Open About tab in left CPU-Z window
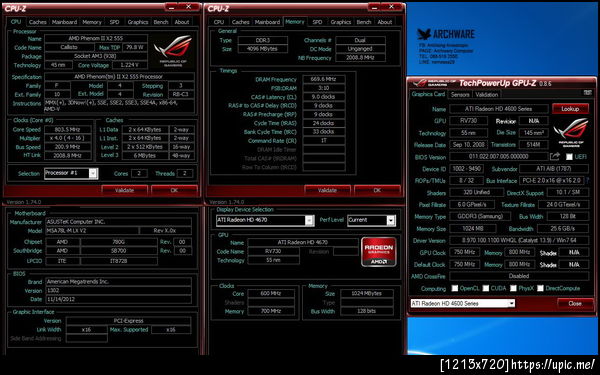Viewport: 600px width, 375px height. pos(182,22)
